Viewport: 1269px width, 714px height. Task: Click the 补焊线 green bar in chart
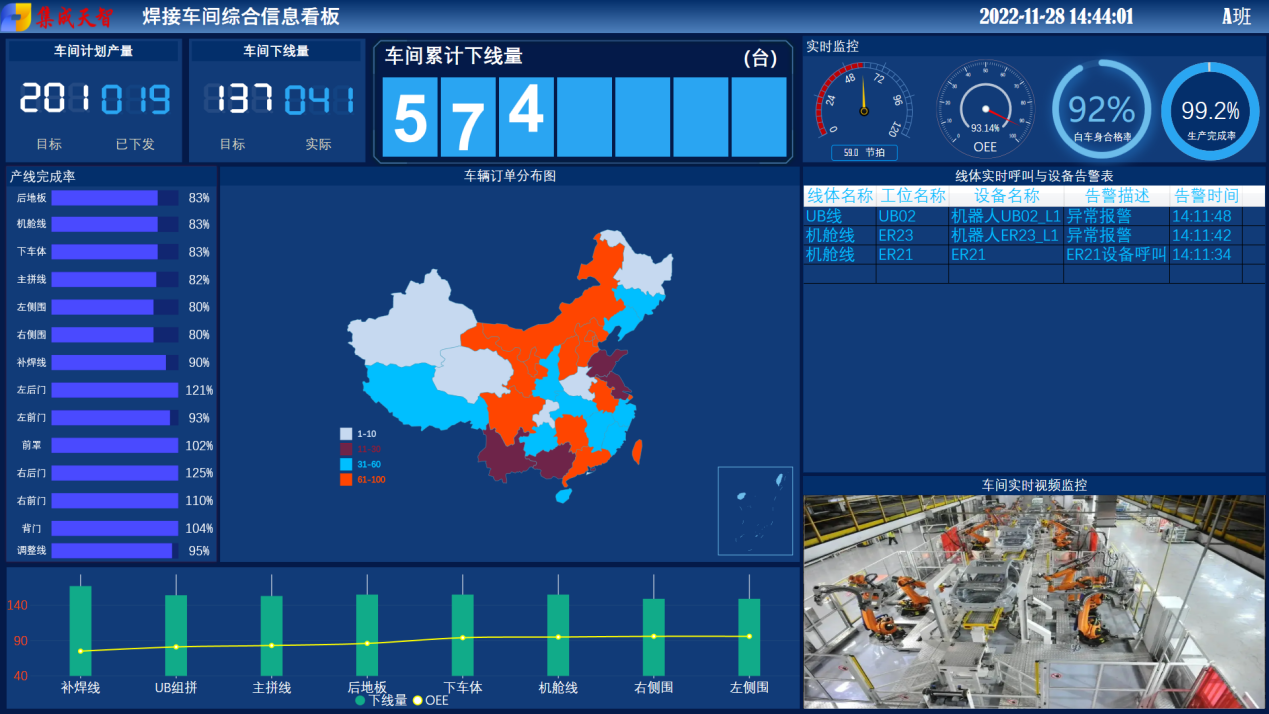[x=80, y=630]
